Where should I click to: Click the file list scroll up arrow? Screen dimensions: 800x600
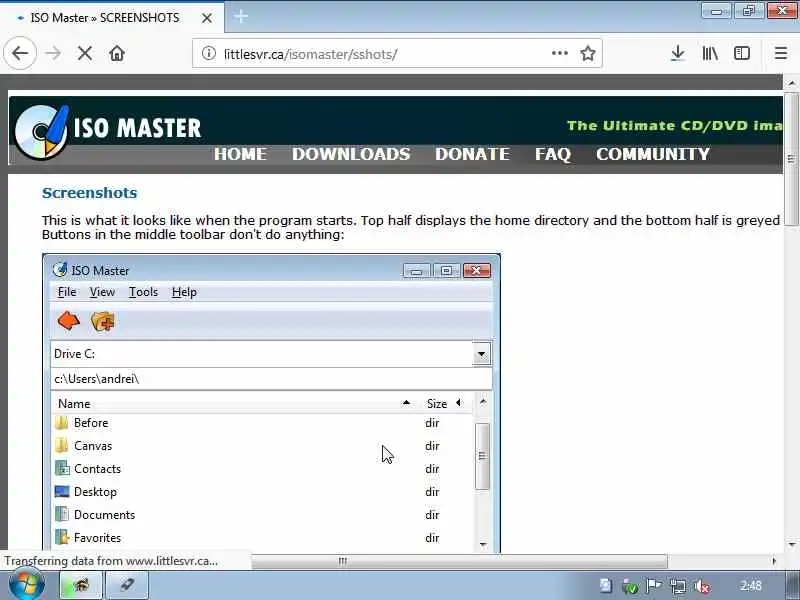click(483, 402)
